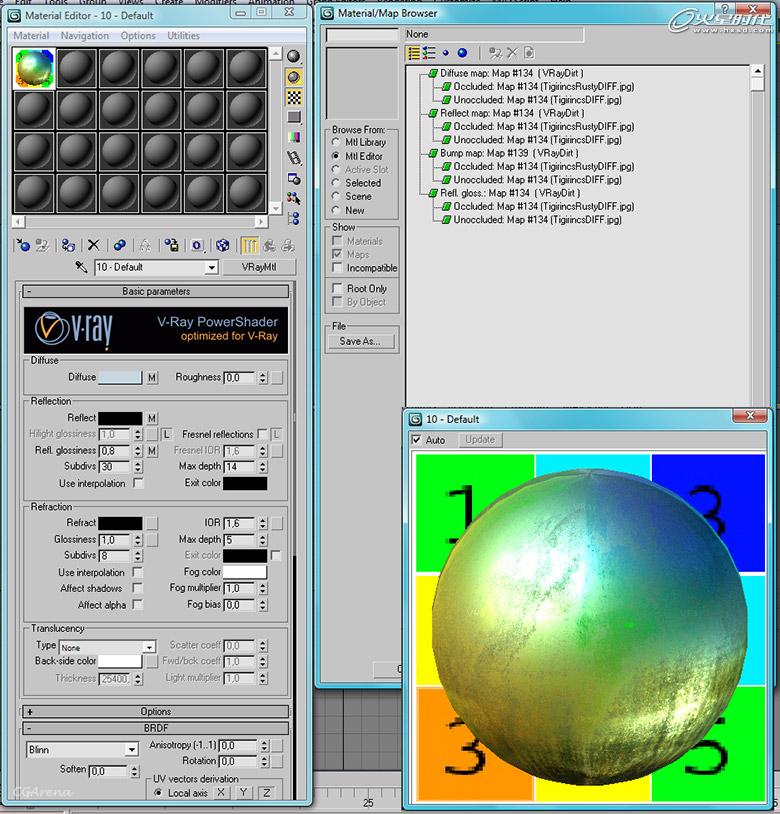Click the M map button next to Diffuse
Image resolution: width=780 pixels, height=814 pixels.
[152, 377]
